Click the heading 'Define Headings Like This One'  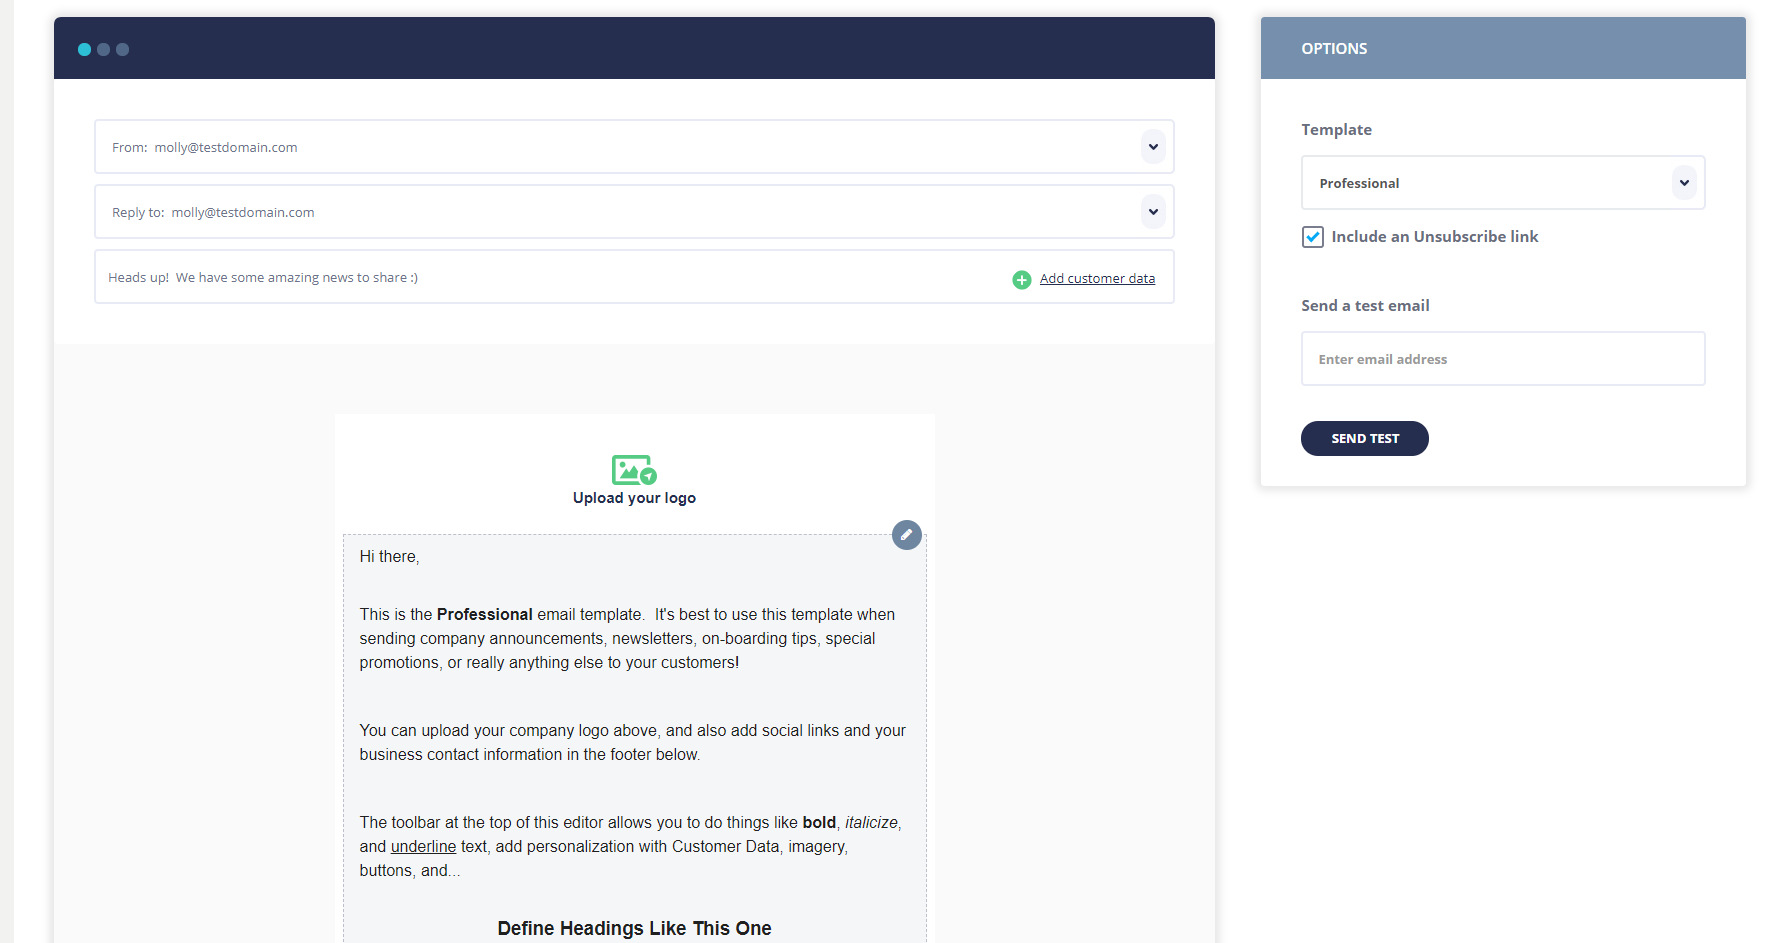tap(634, 929)
